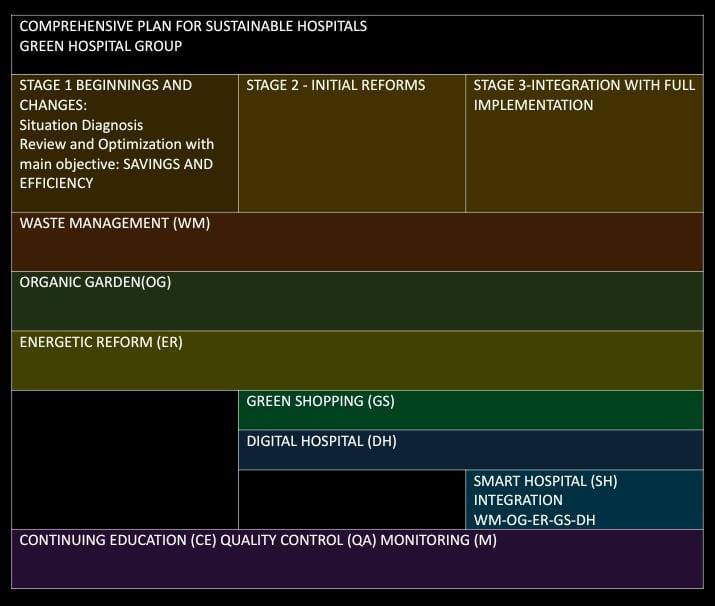Select the empty black cell left of Smart Hospital

click(x=352, y=500)
